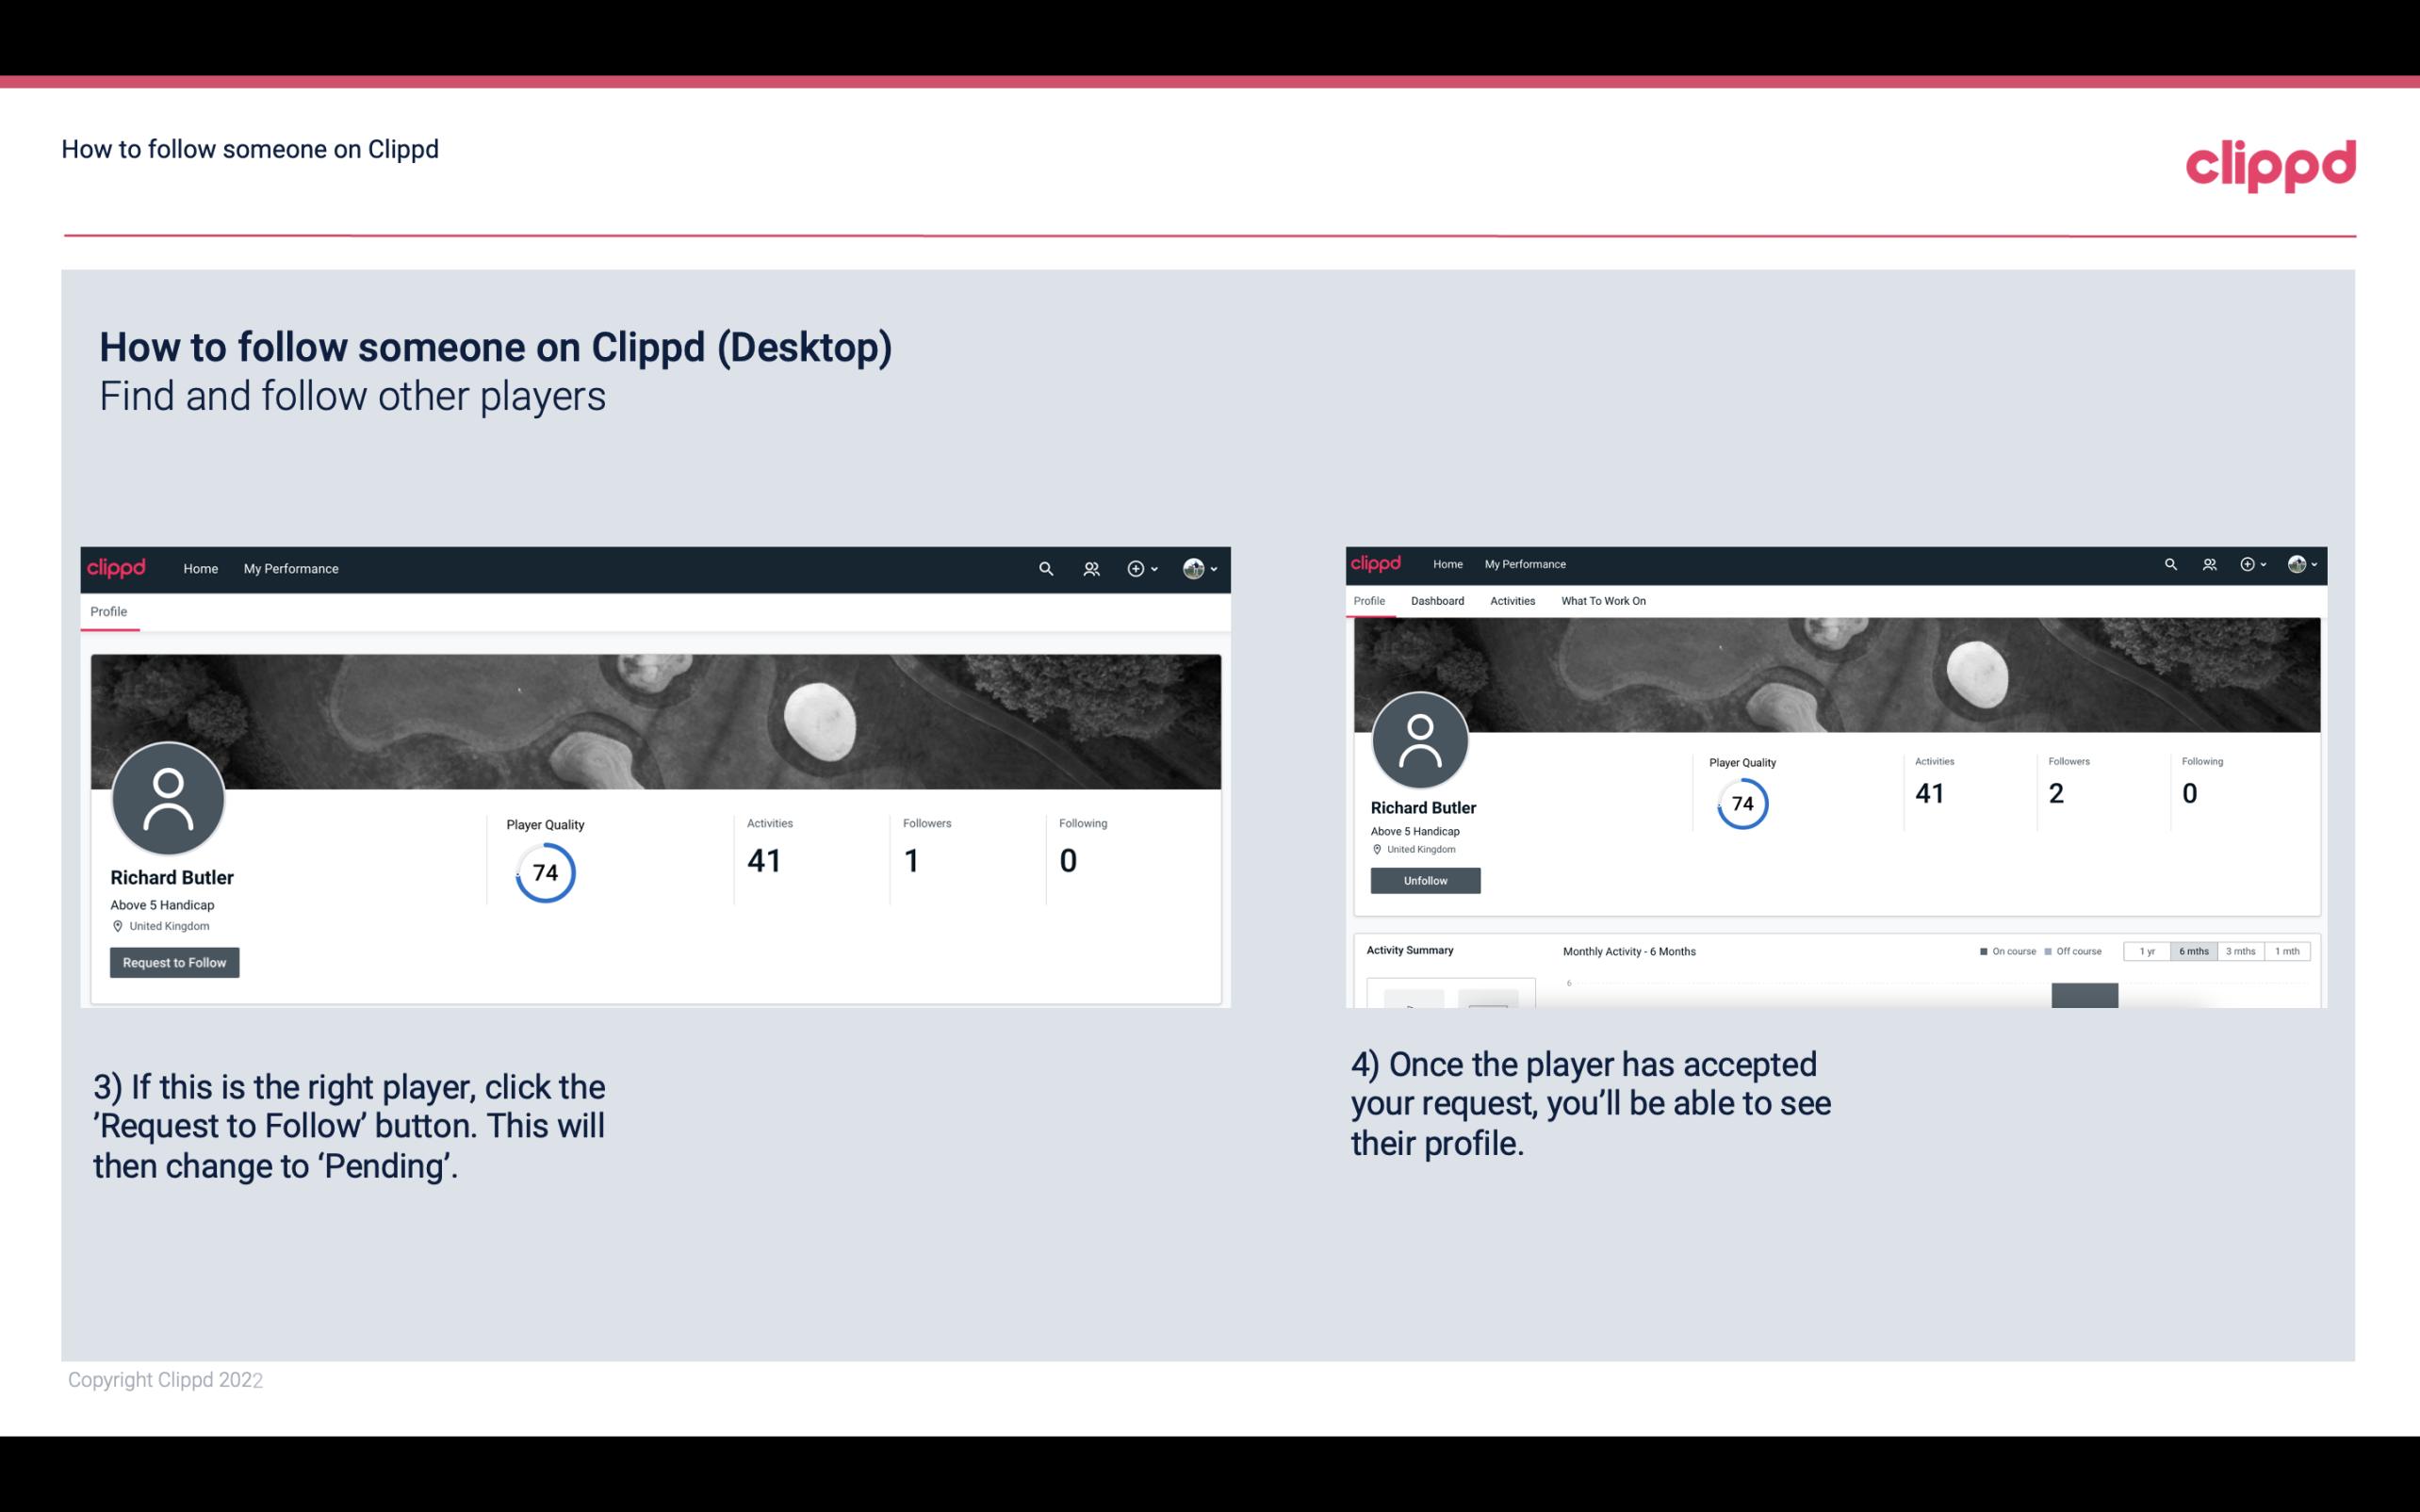2420x1512 pixels.
Task: Select the 'My Performance' menu item
Action: [291, 568]
